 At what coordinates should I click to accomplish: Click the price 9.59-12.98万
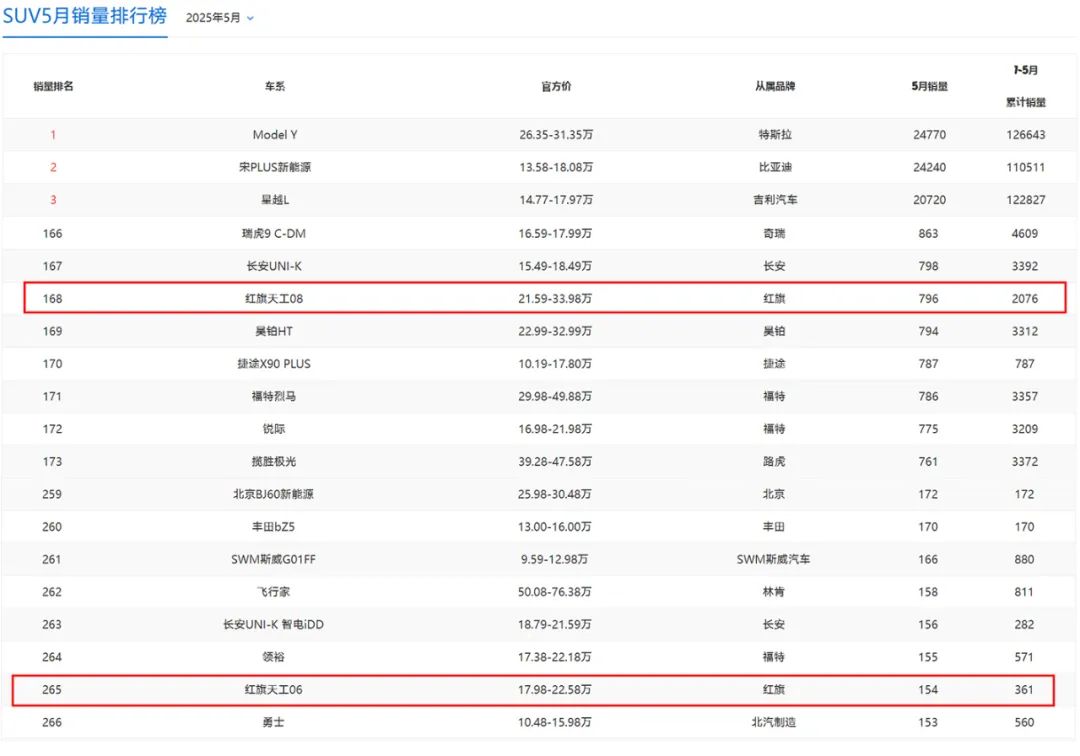(x=554, y=559)
